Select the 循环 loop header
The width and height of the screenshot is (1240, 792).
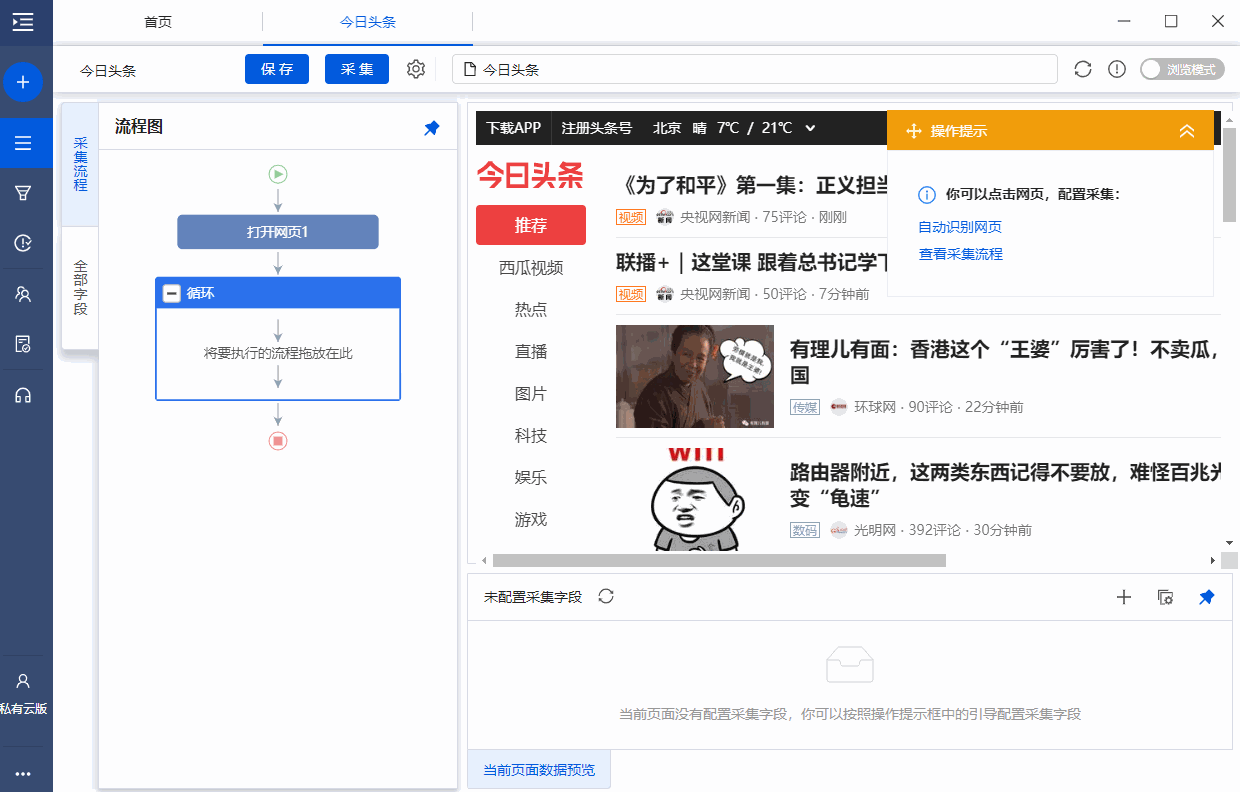(x=278, y=293)
